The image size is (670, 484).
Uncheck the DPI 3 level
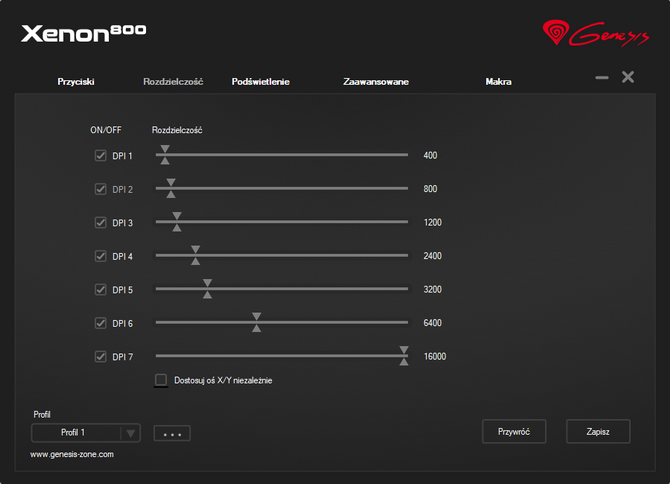(x=100, y=223)
